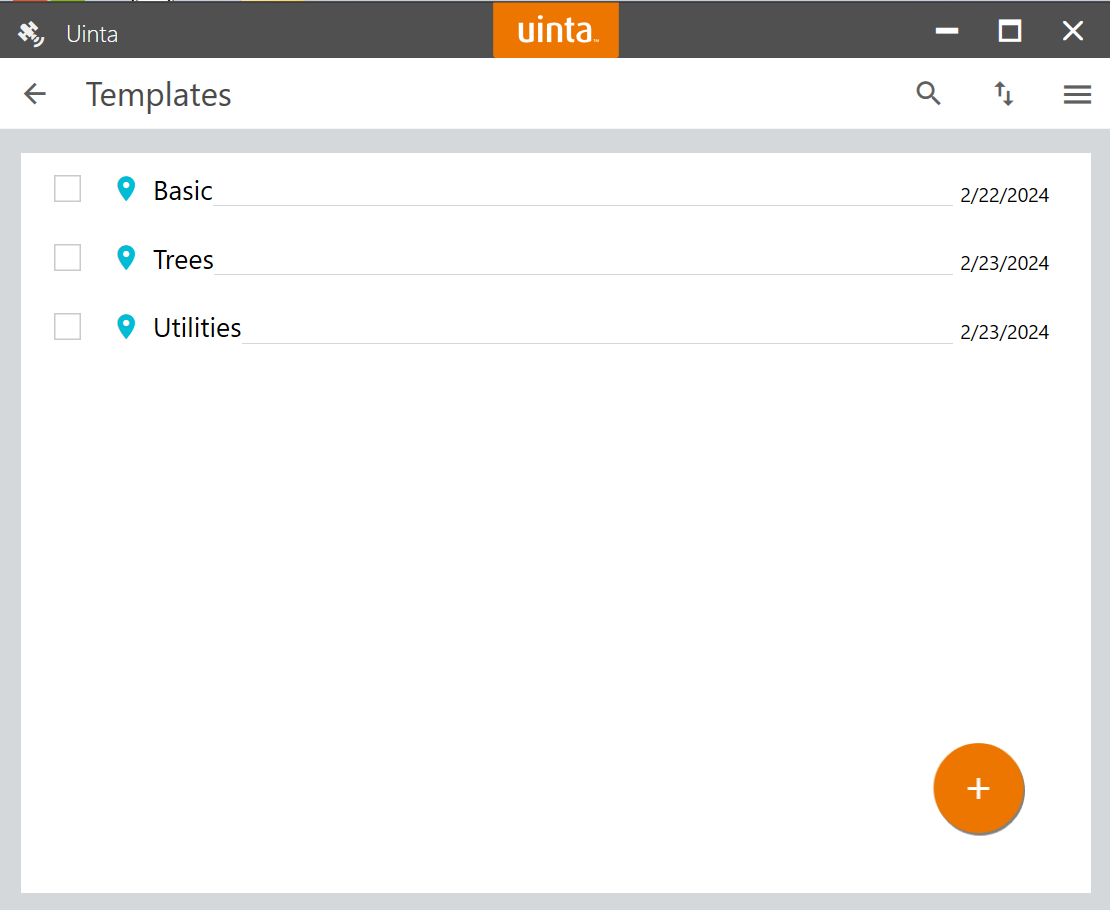1110x910 pixels.
Task: Click the Uinta satellite app icon
Action: (32, 33)
